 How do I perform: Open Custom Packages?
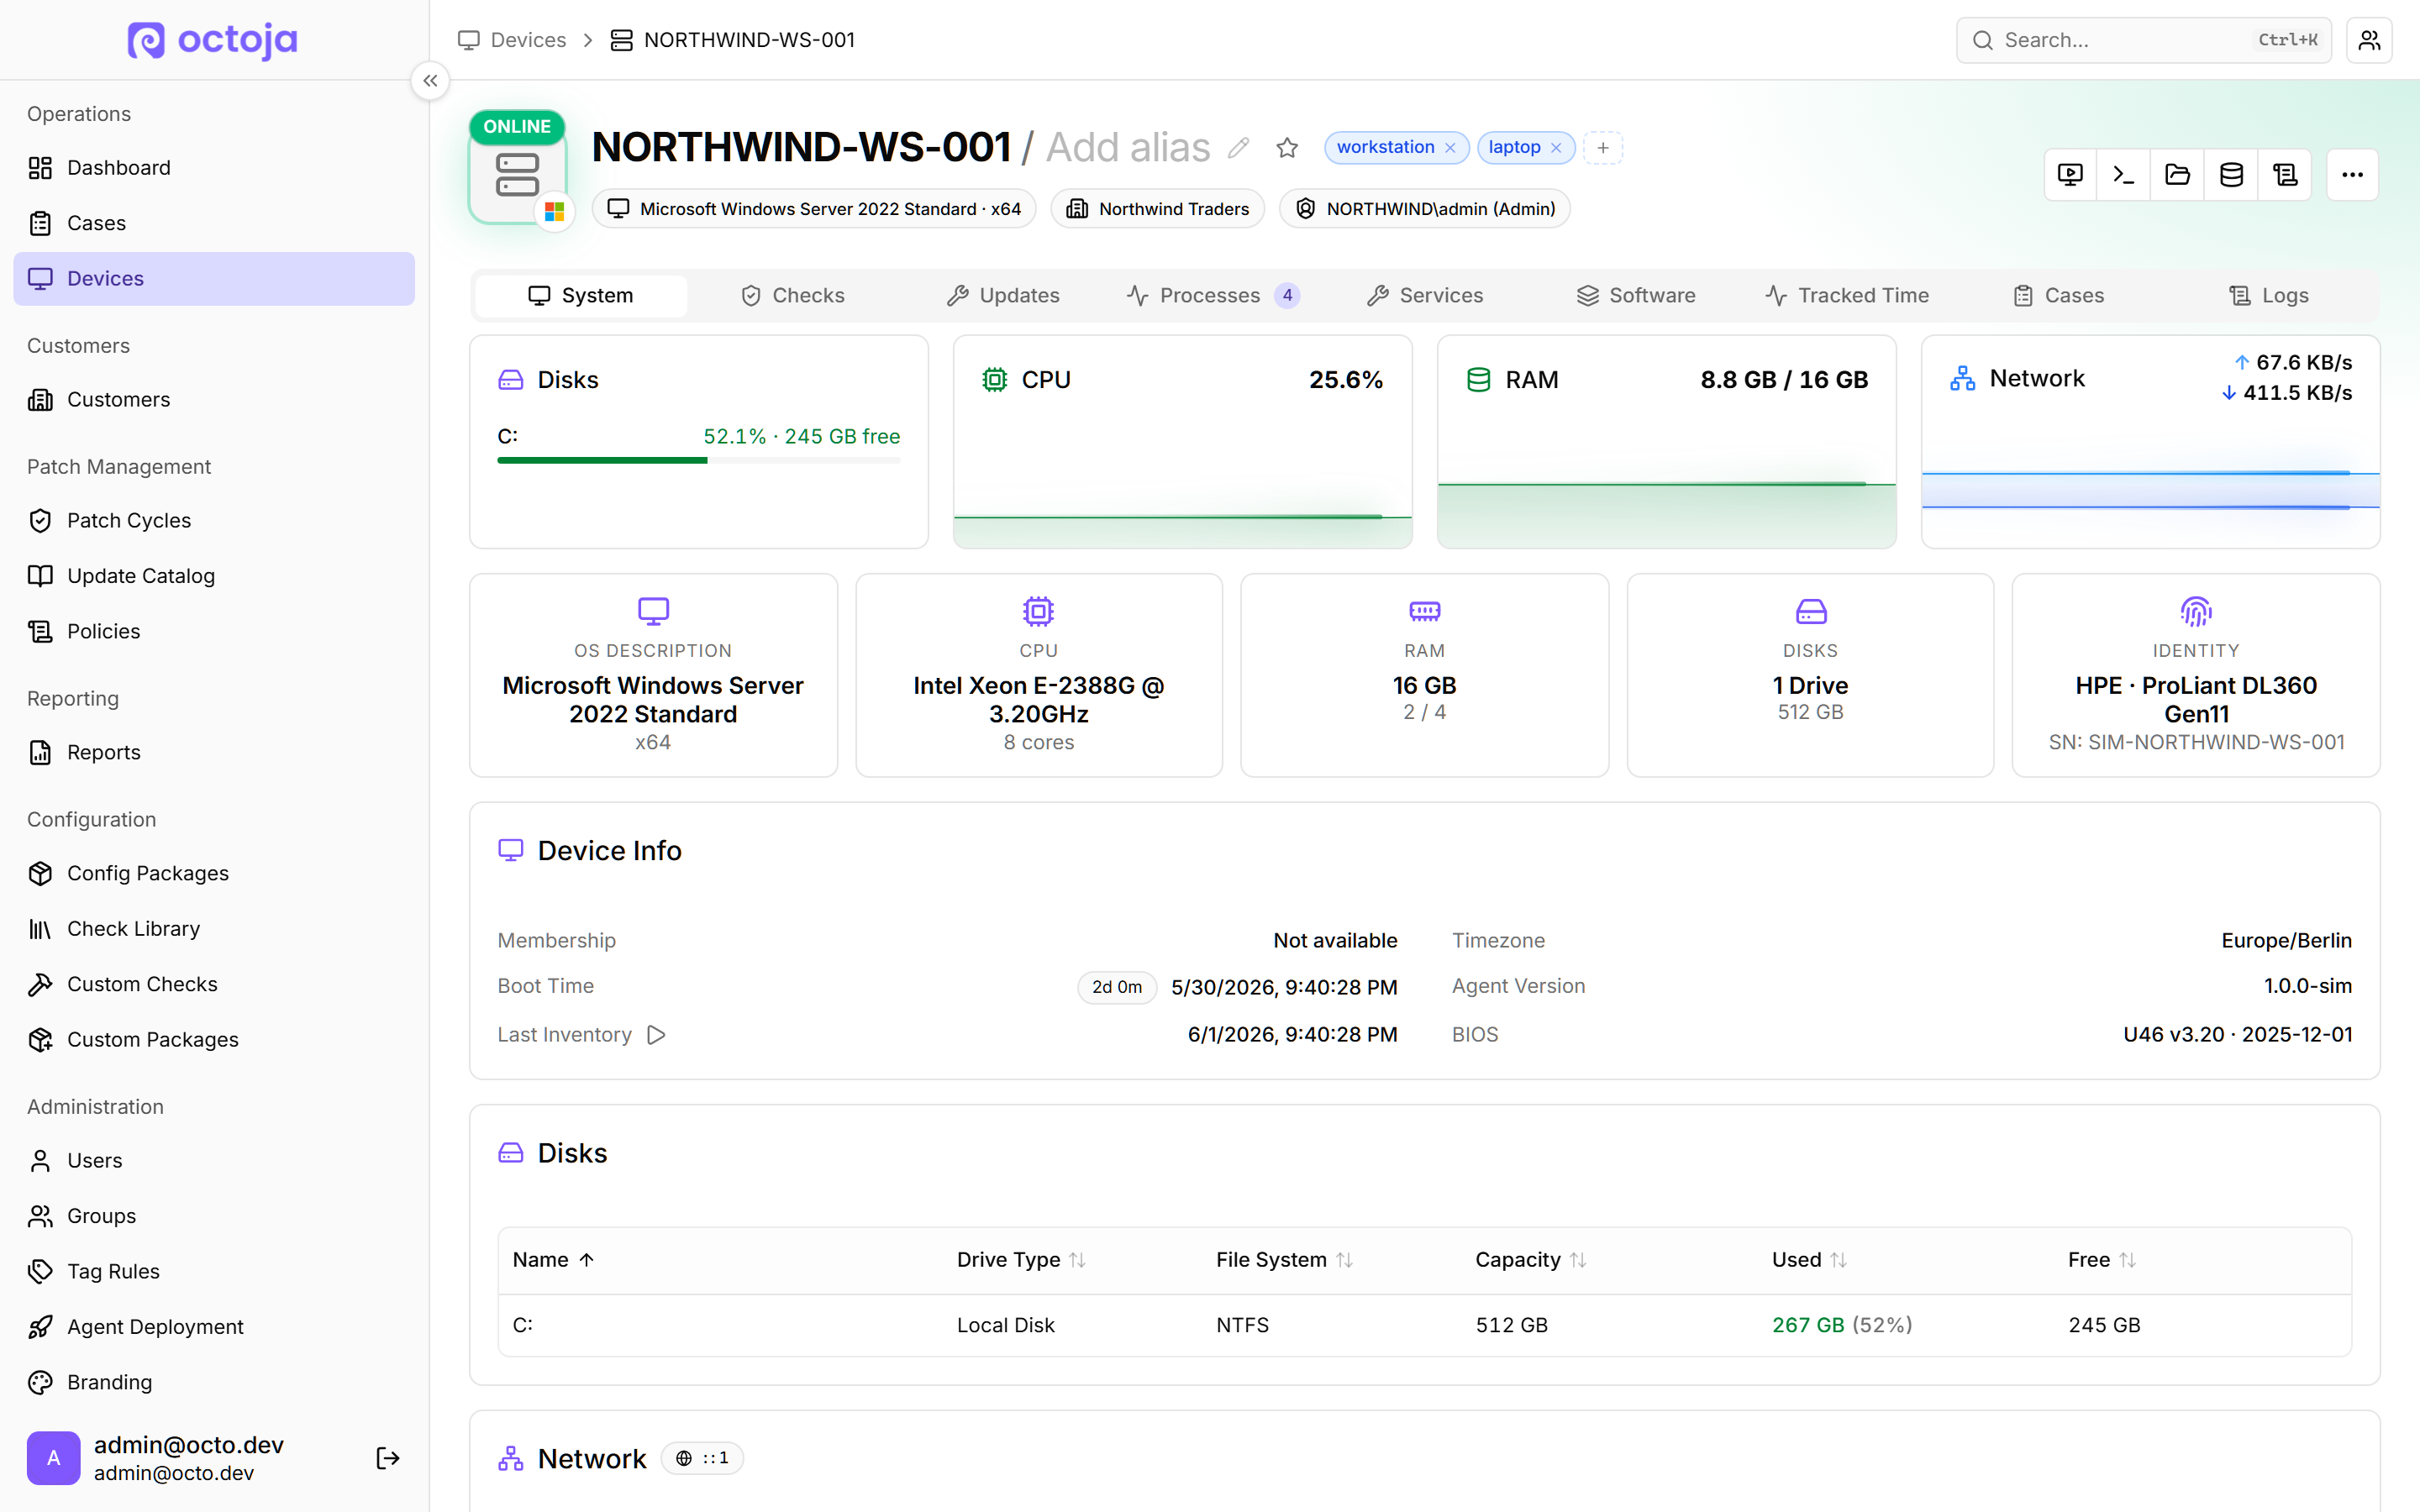(214, 1040)
